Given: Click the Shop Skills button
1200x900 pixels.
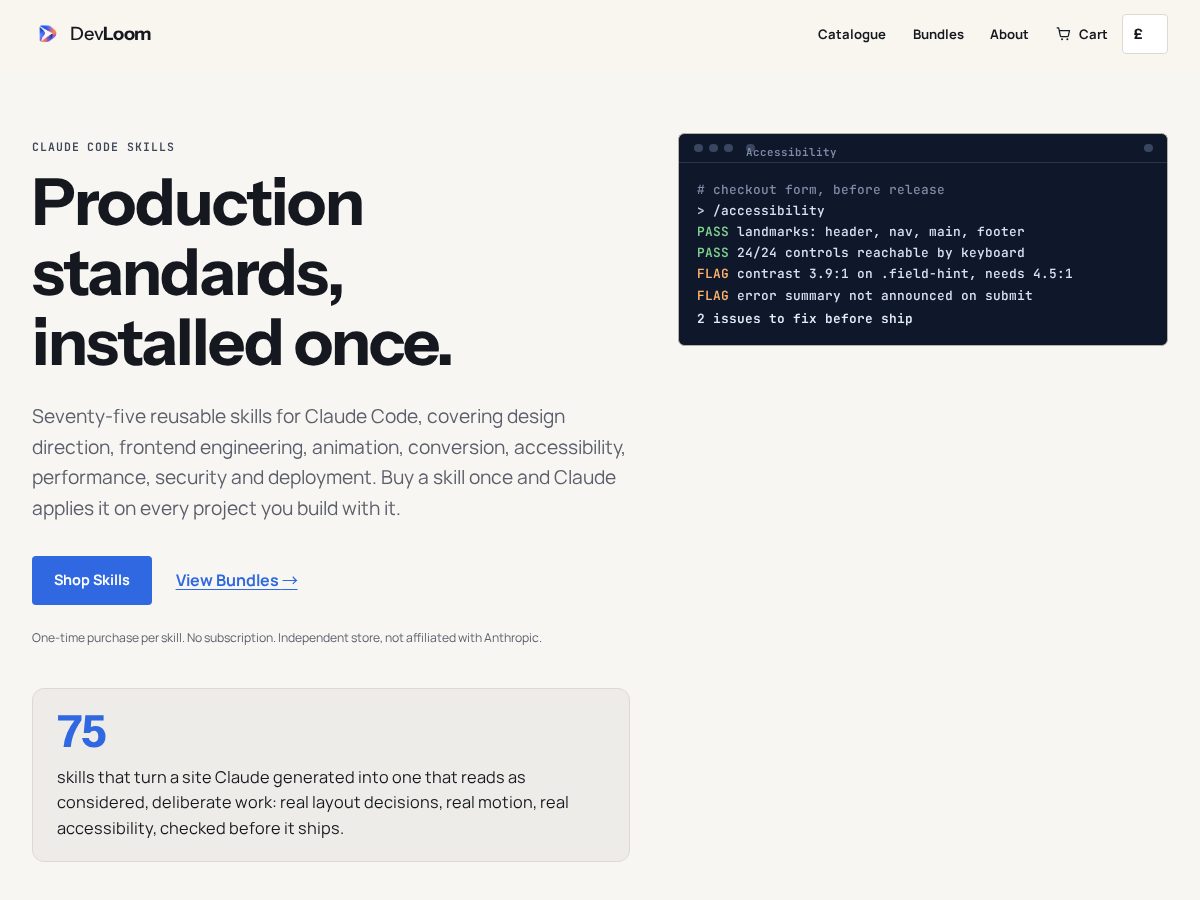Looking at the screenshot, I should (92, 580).
